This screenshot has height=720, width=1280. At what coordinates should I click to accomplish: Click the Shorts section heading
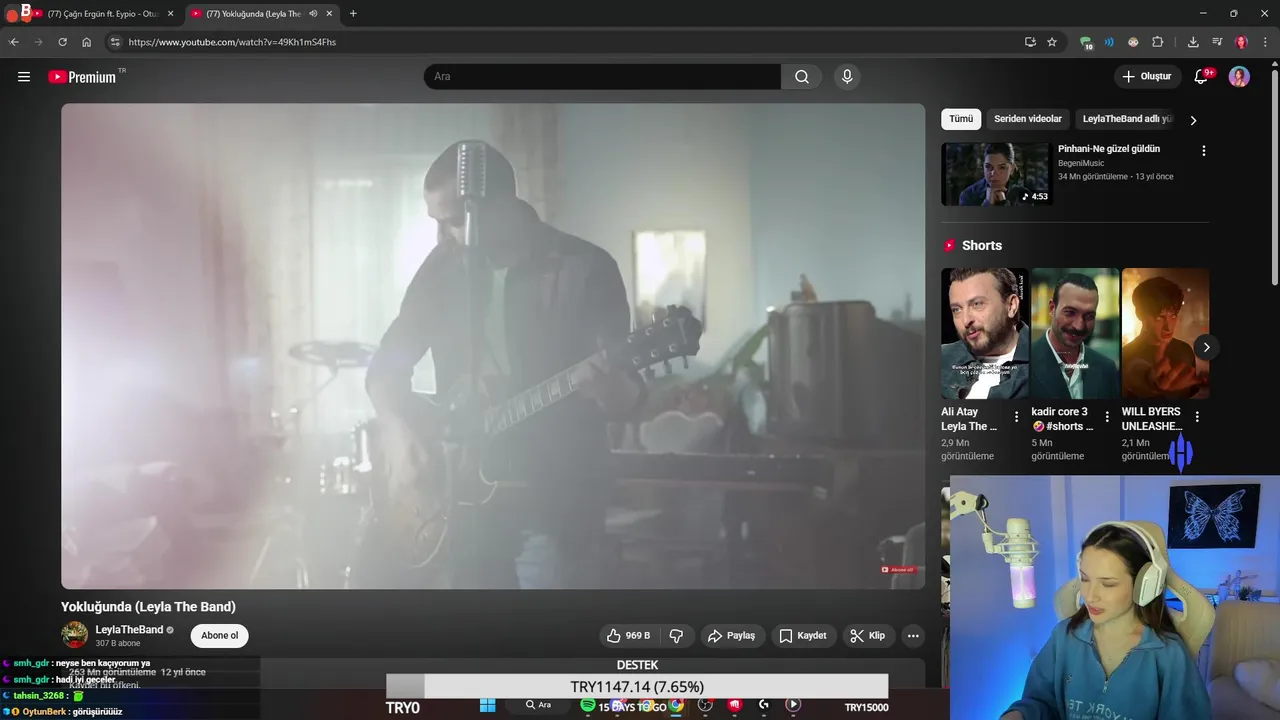pyautogui.click(x=982, y=246)
